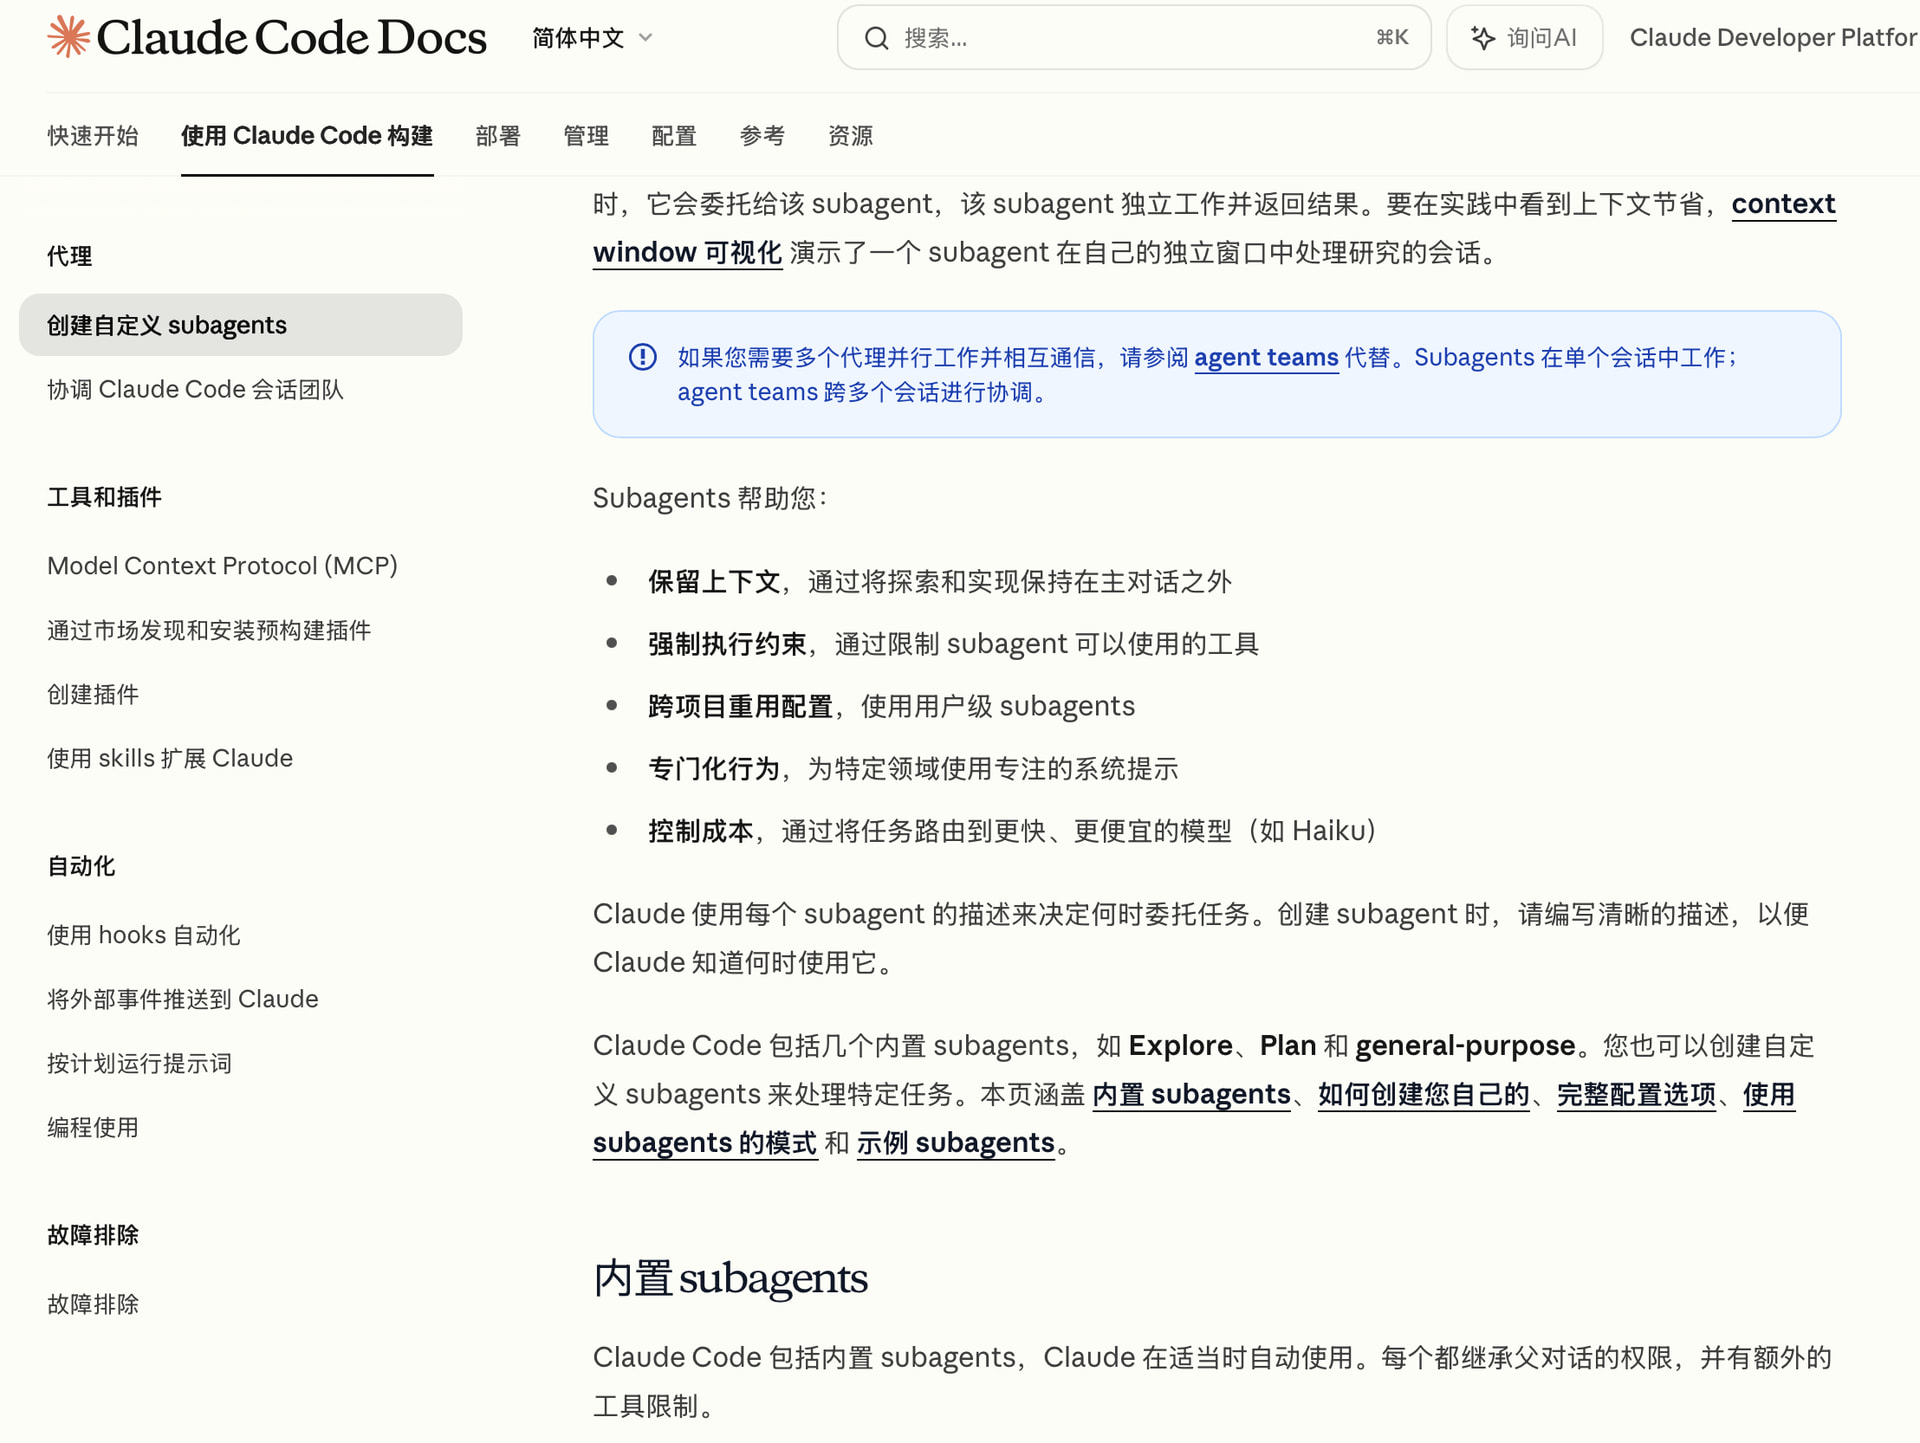Open Model Context Protocol (MCP) page
Image resolution: width=1920 pixels, height=1443 pixels.
pyautogui.click(x=222, y=566)
